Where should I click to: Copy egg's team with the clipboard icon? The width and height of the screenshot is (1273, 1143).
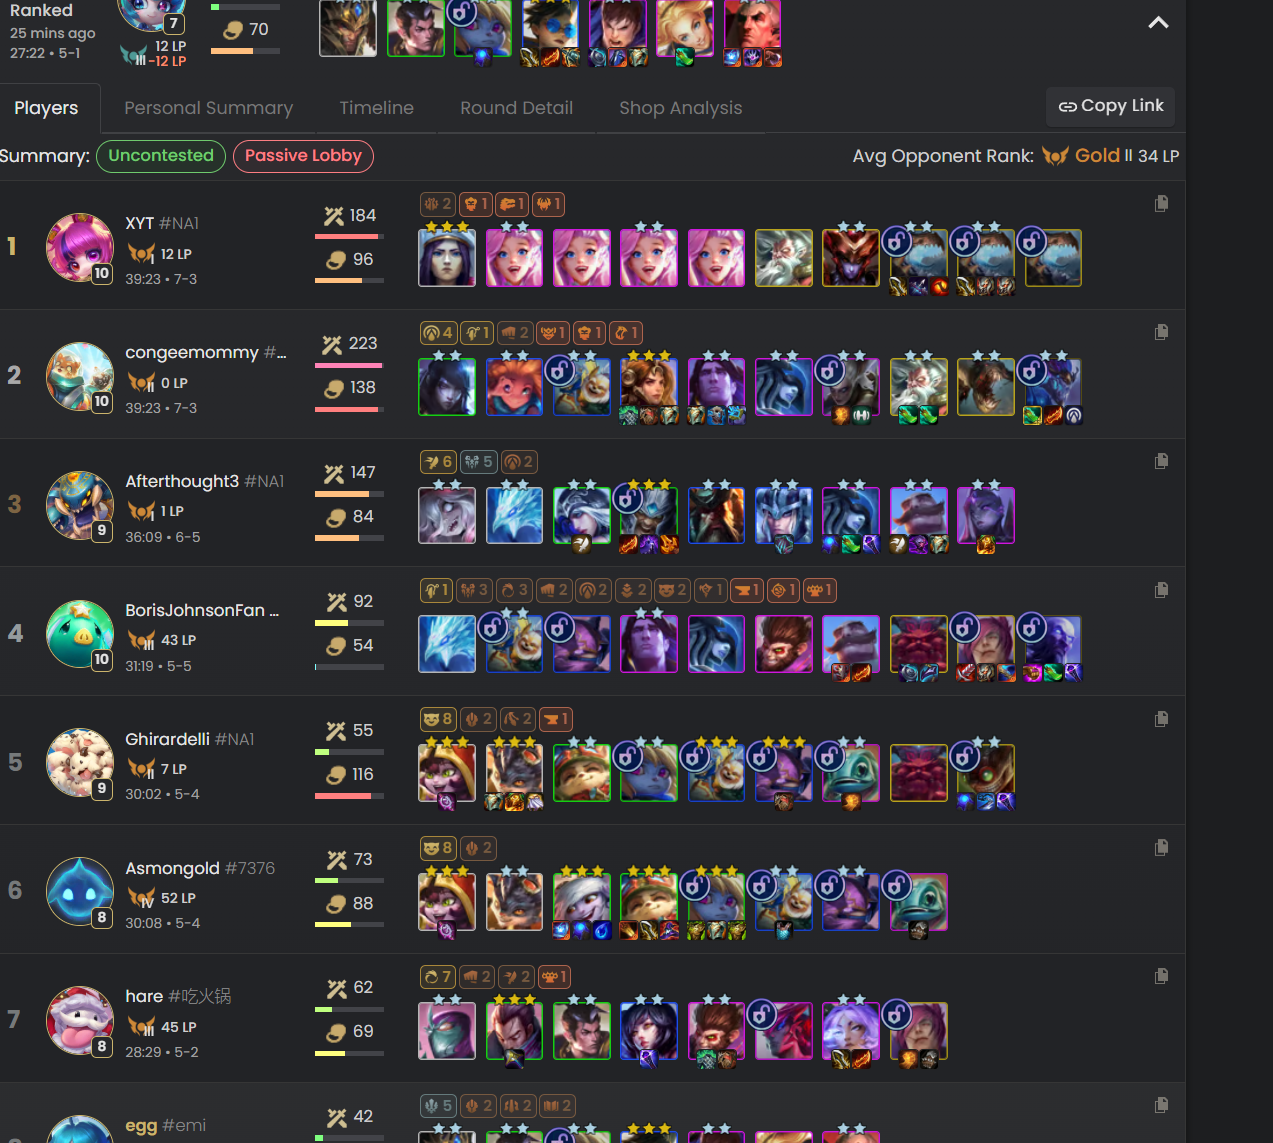(1161, 1105)
